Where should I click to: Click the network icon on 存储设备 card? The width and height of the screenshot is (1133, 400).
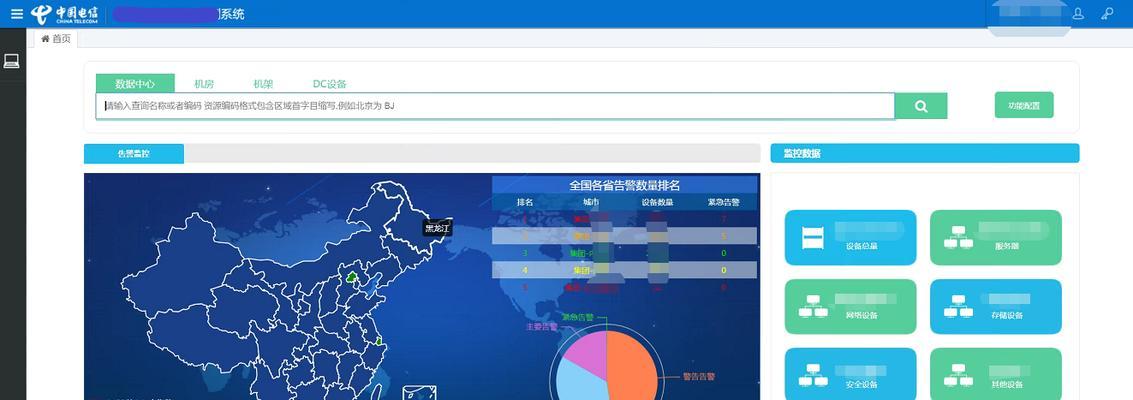pos(958,306)
